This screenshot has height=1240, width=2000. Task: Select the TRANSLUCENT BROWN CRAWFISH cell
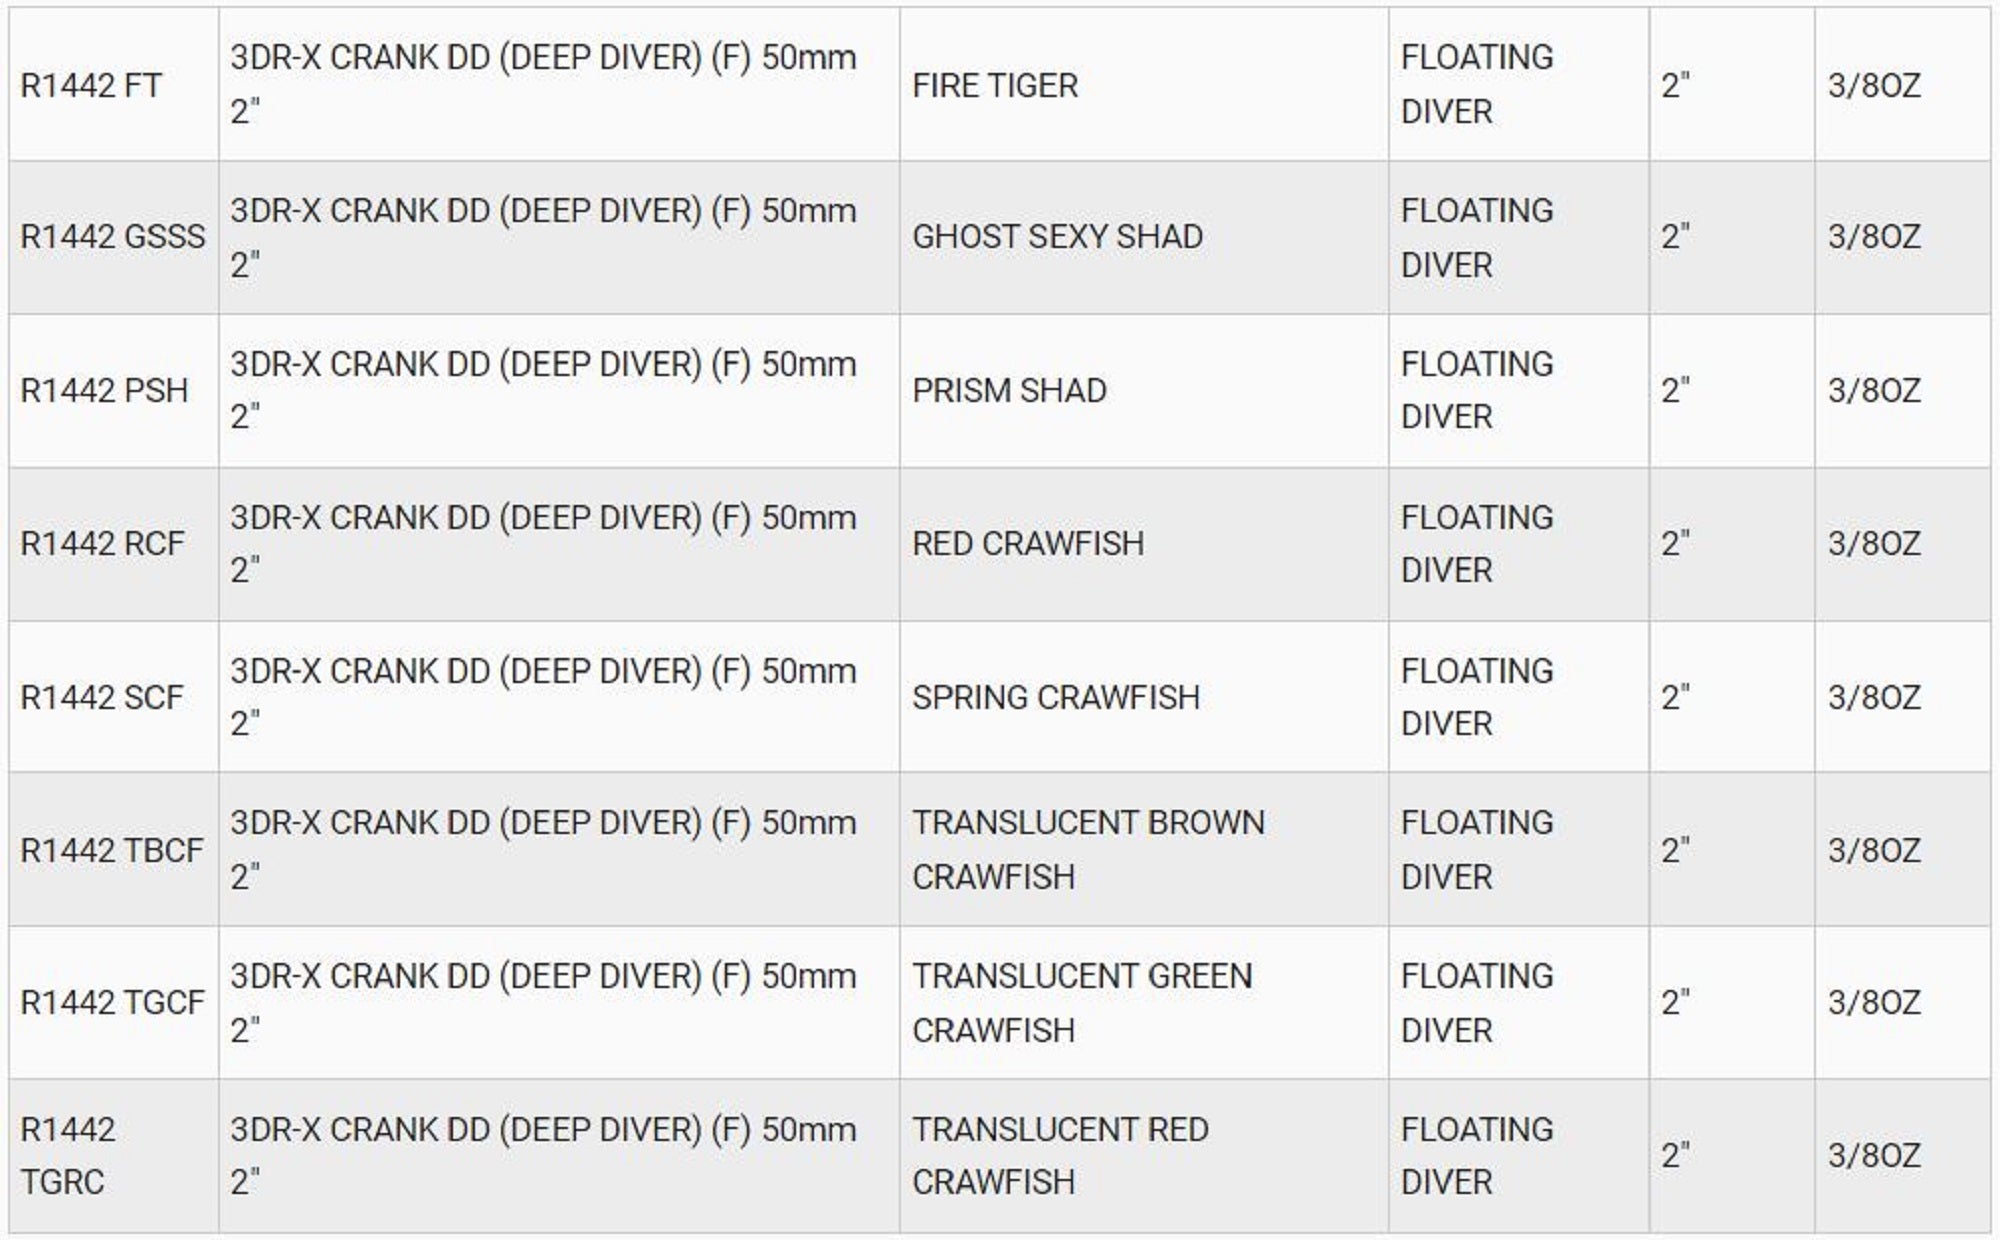1088,850
